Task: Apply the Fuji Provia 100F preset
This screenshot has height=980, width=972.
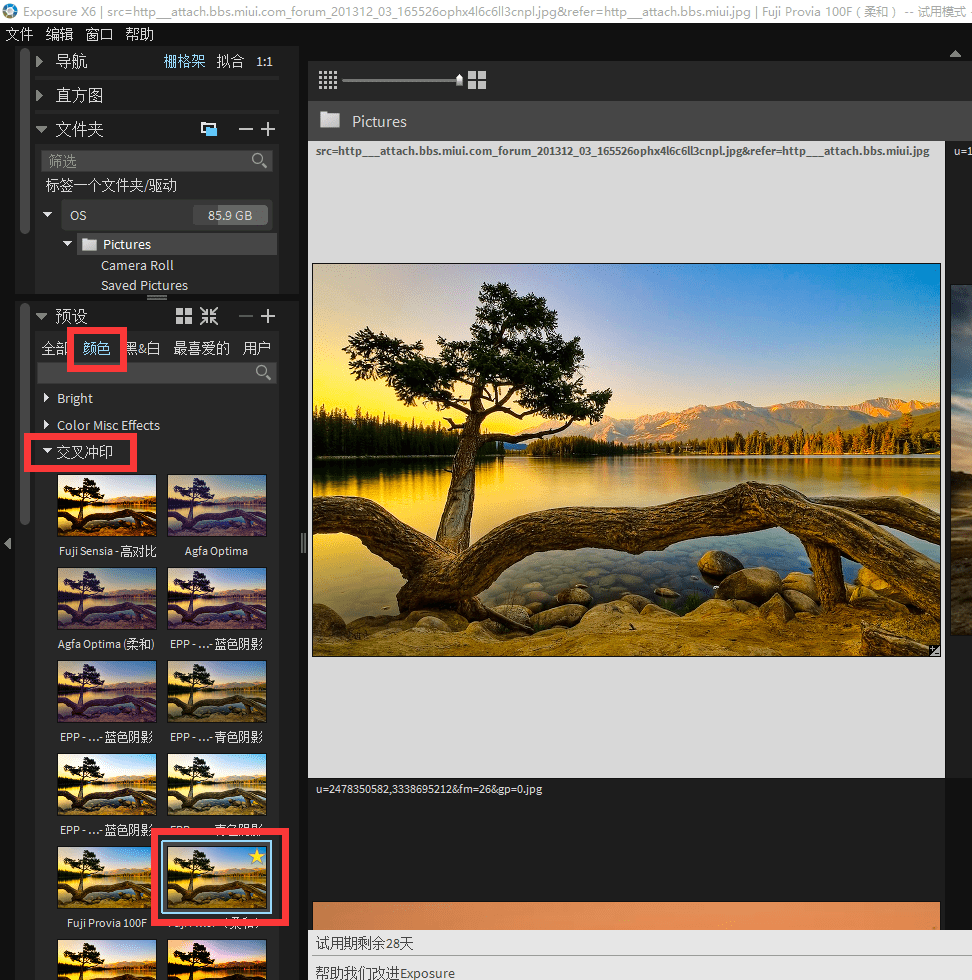Action: click(107, 878)
